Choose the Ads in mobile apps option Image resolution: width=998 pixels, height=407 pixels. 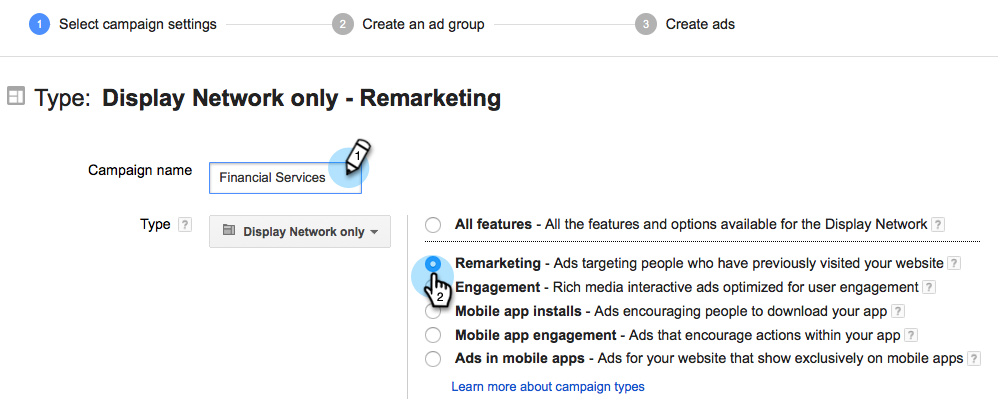pyautogui.click(x=433, y=359)
